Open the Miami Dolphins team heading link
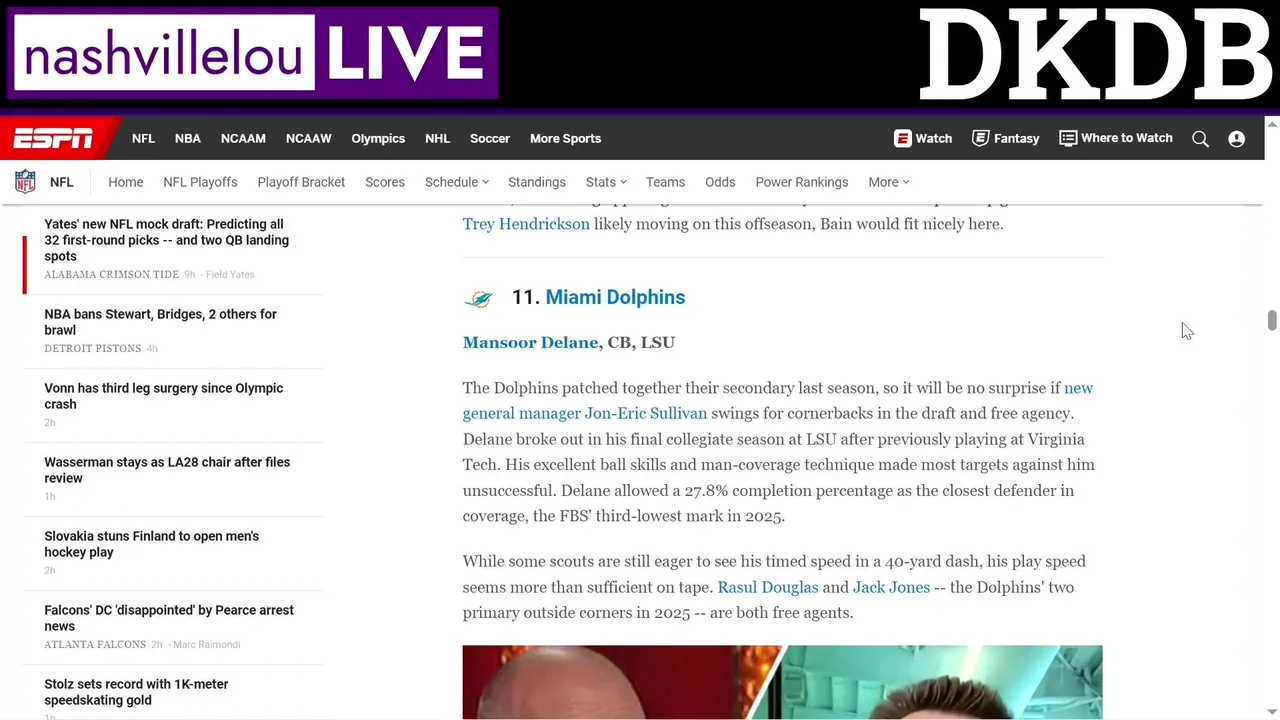Image resolution: width=1280 pixels, height=720 pixels. click(615, 297)
